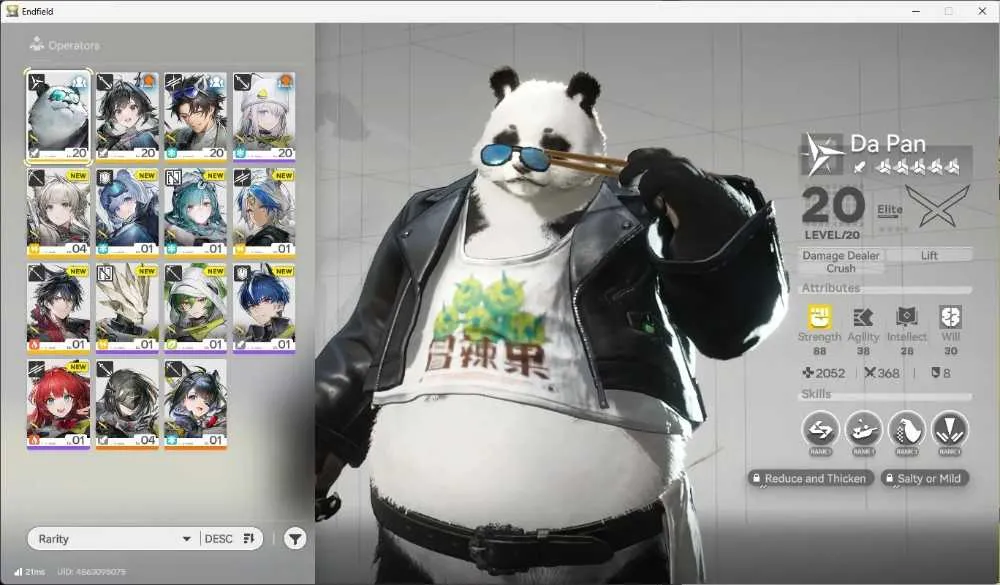The image size is (1000, 585).
Task: Open the Rarity sort dropdown
Action: tap(114, 539)
